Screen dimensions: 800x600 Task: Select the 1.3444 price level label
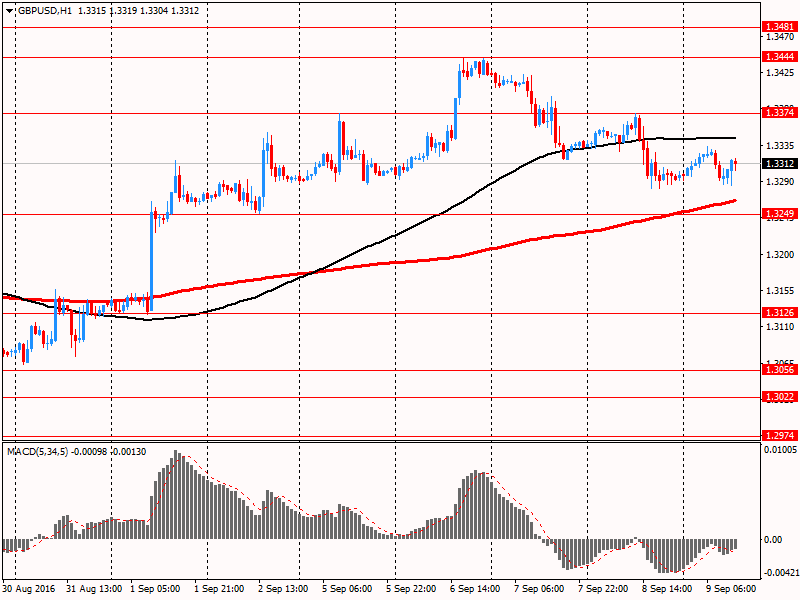pyautogui.click(x=780, y=57)
